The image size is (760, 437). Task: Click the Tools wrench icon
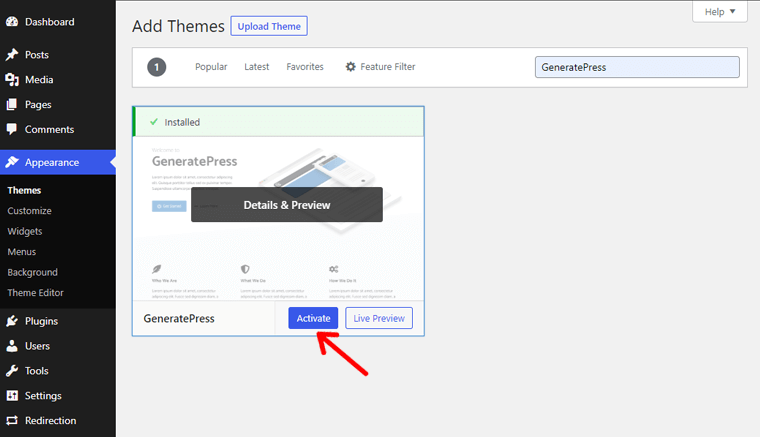click(12, 371)
